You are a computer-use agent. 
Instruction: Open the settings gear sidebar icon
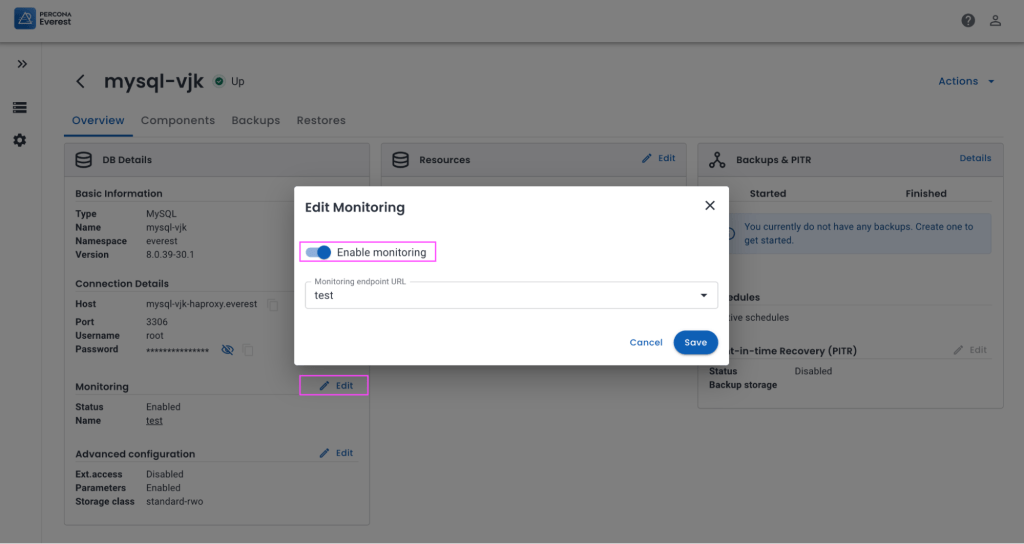pyautogui.click(x=20, y=140)
